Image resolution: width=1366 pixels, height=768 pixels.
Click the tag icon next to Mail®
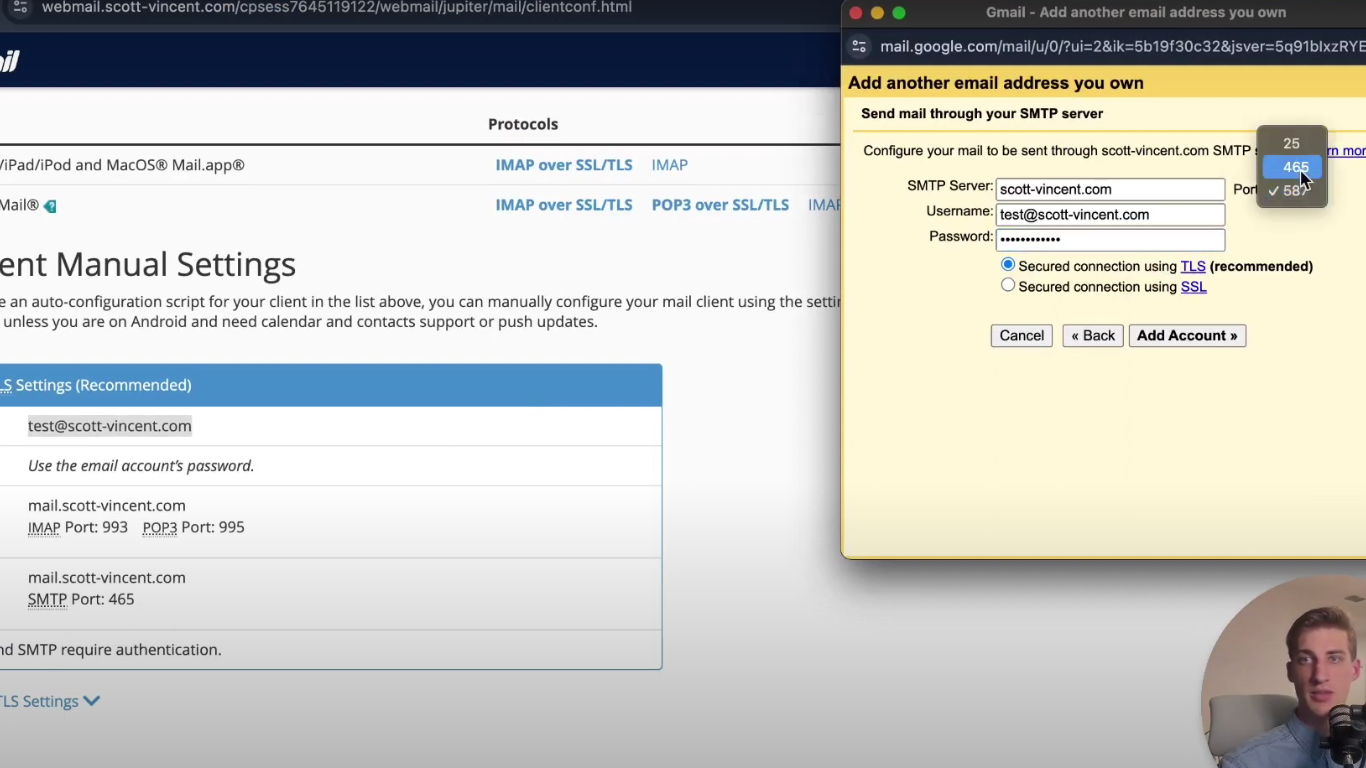[x=50, y=206]
